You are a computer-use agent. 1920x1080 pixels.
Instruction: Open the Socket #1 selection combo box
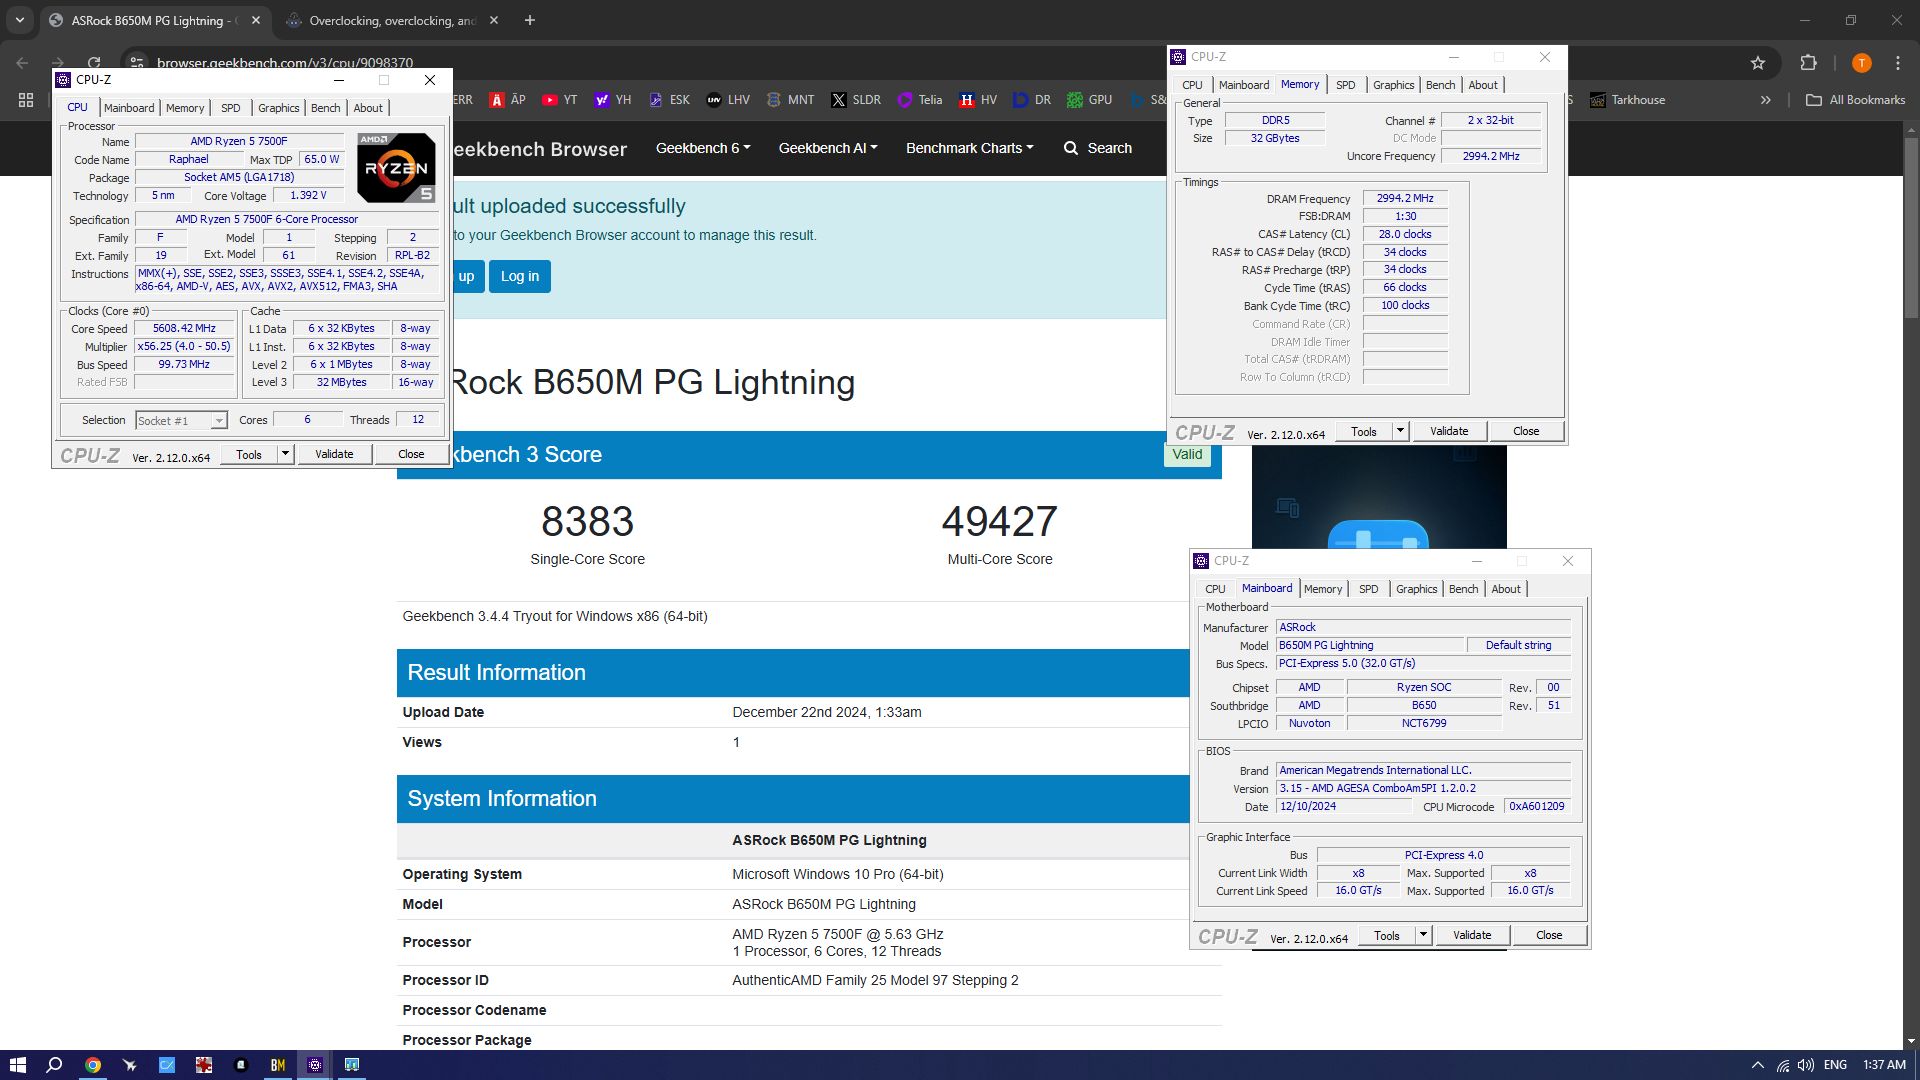tap(181, 421)
